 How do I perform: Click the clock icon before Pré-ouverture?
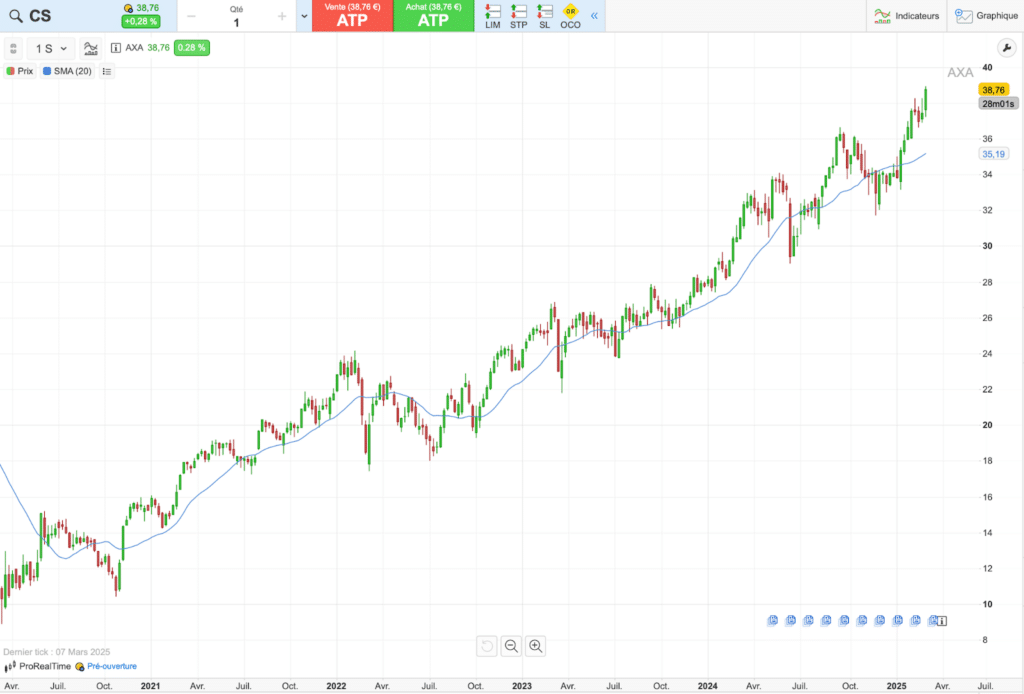coord(80,667)
